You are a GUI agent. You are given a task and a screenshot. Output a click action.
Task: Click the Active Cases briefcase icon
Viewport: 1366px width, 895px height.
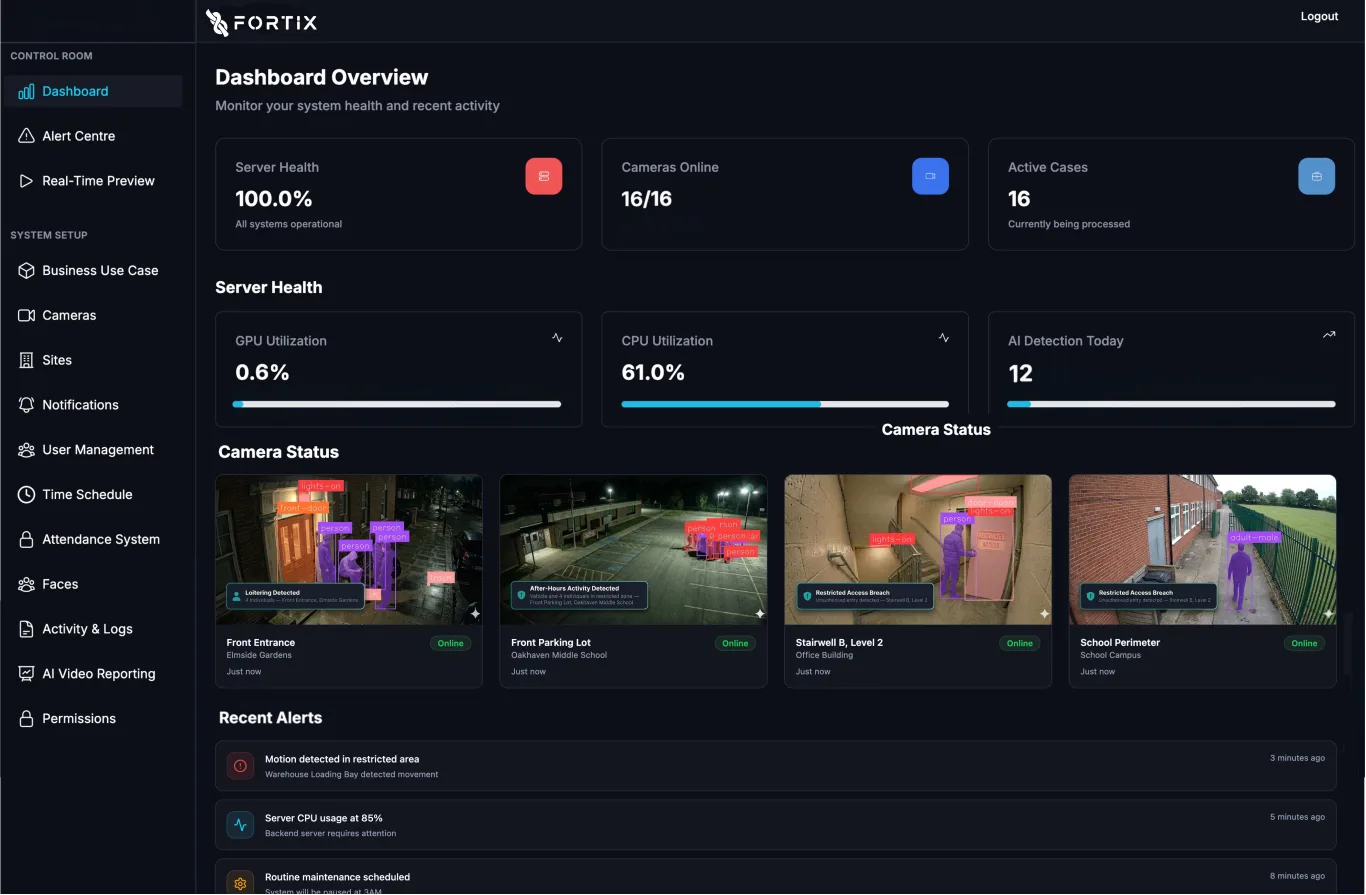point(1316,176)
